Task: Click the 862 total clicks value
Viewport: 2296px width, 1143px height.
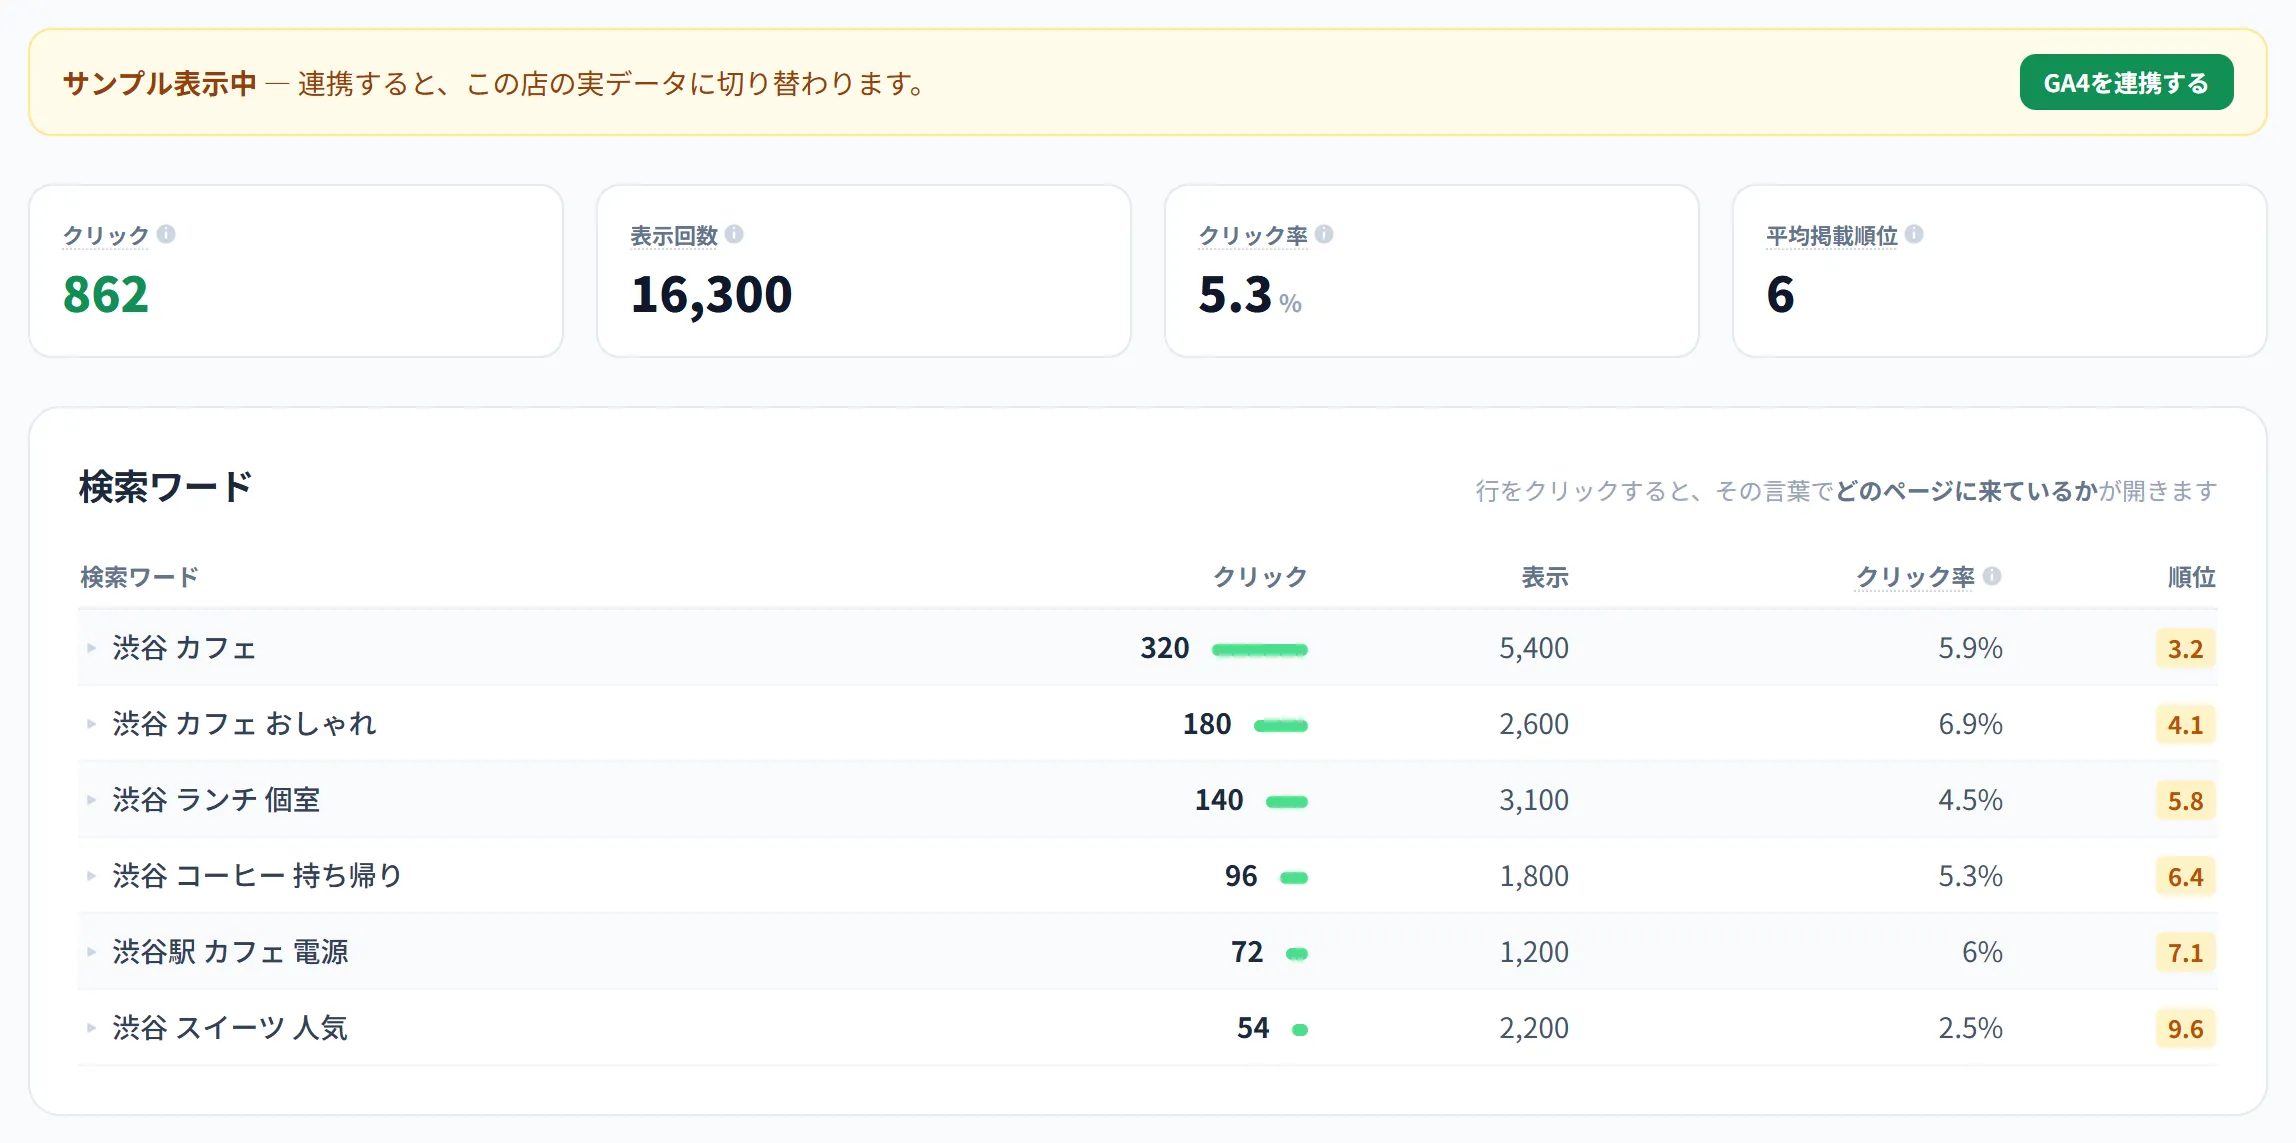Action: pos(106,295)
